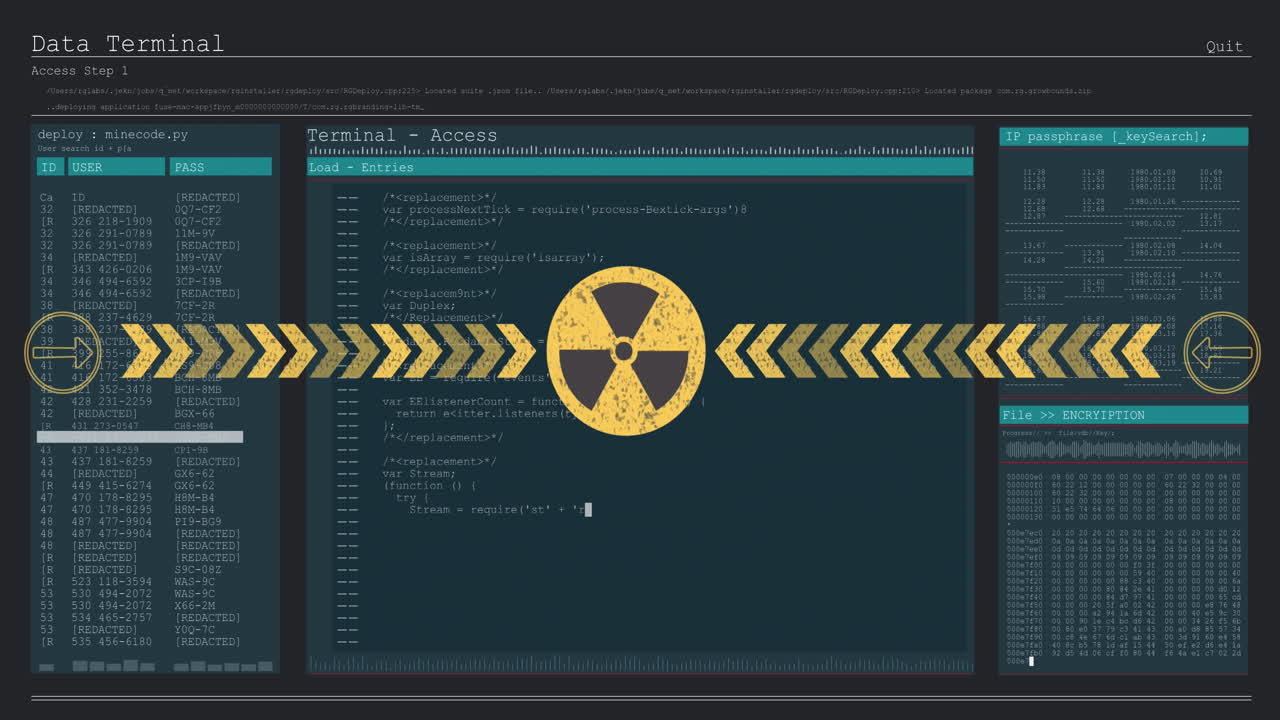This screenshot has width=1280, height=720.
Task: Click the radiation hazard symbol
Action: click(625, 352)
